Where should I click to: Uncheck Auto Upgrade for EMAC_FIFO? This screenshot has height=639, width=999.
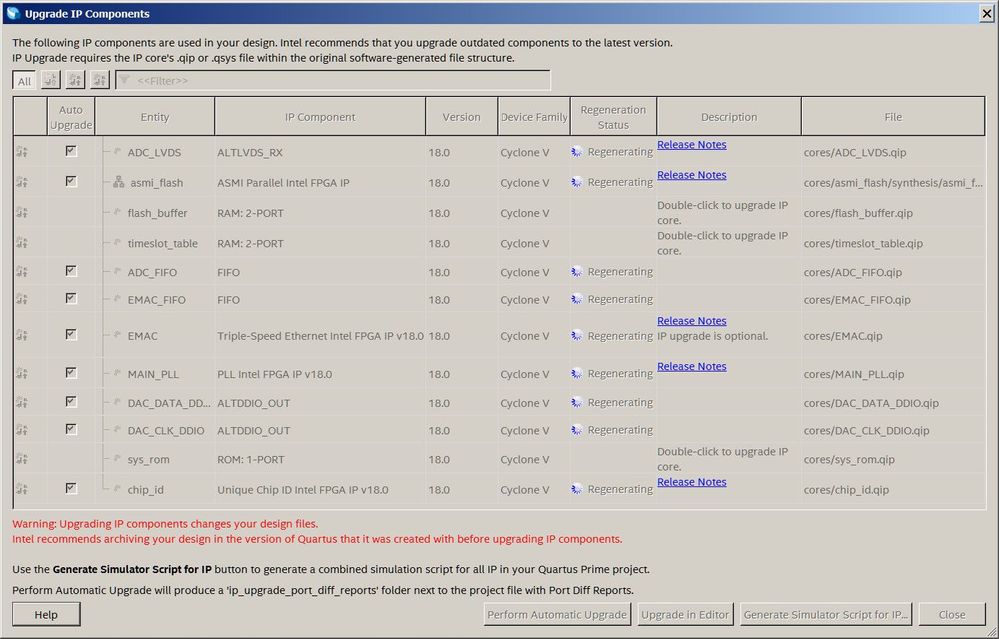point(71,298)
